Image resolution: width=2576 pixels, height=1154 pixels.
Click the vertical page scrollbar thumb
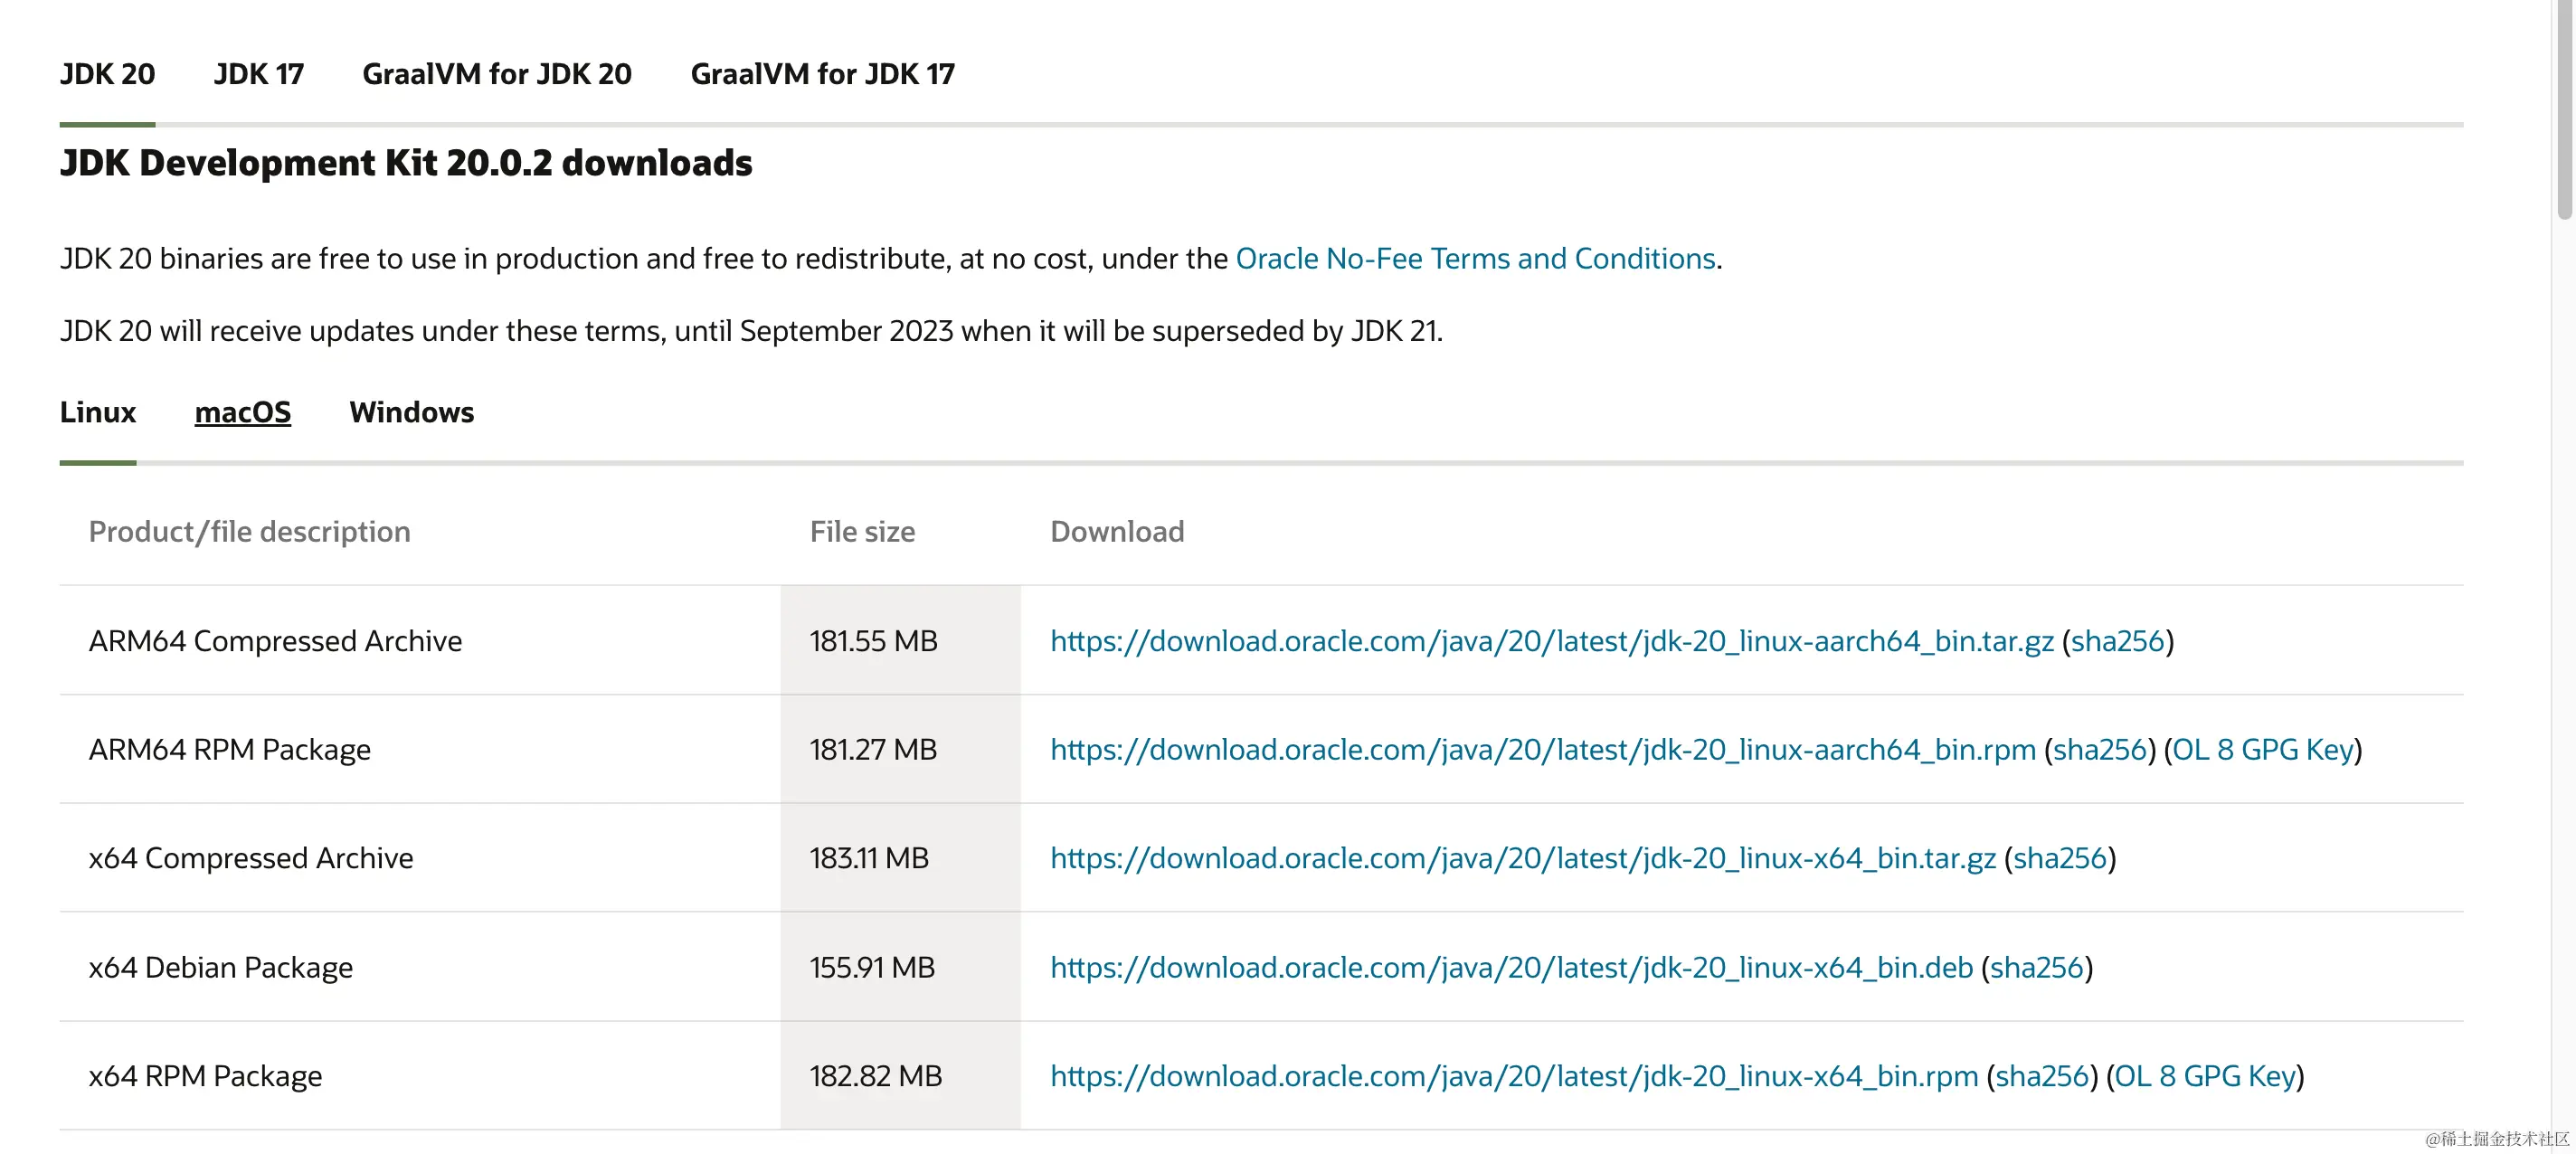click(x=2564, y=110)
